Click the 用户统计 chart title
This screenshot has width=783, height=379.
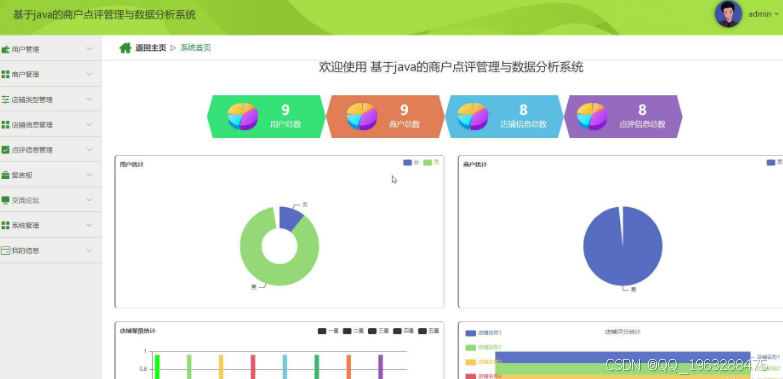131,164
